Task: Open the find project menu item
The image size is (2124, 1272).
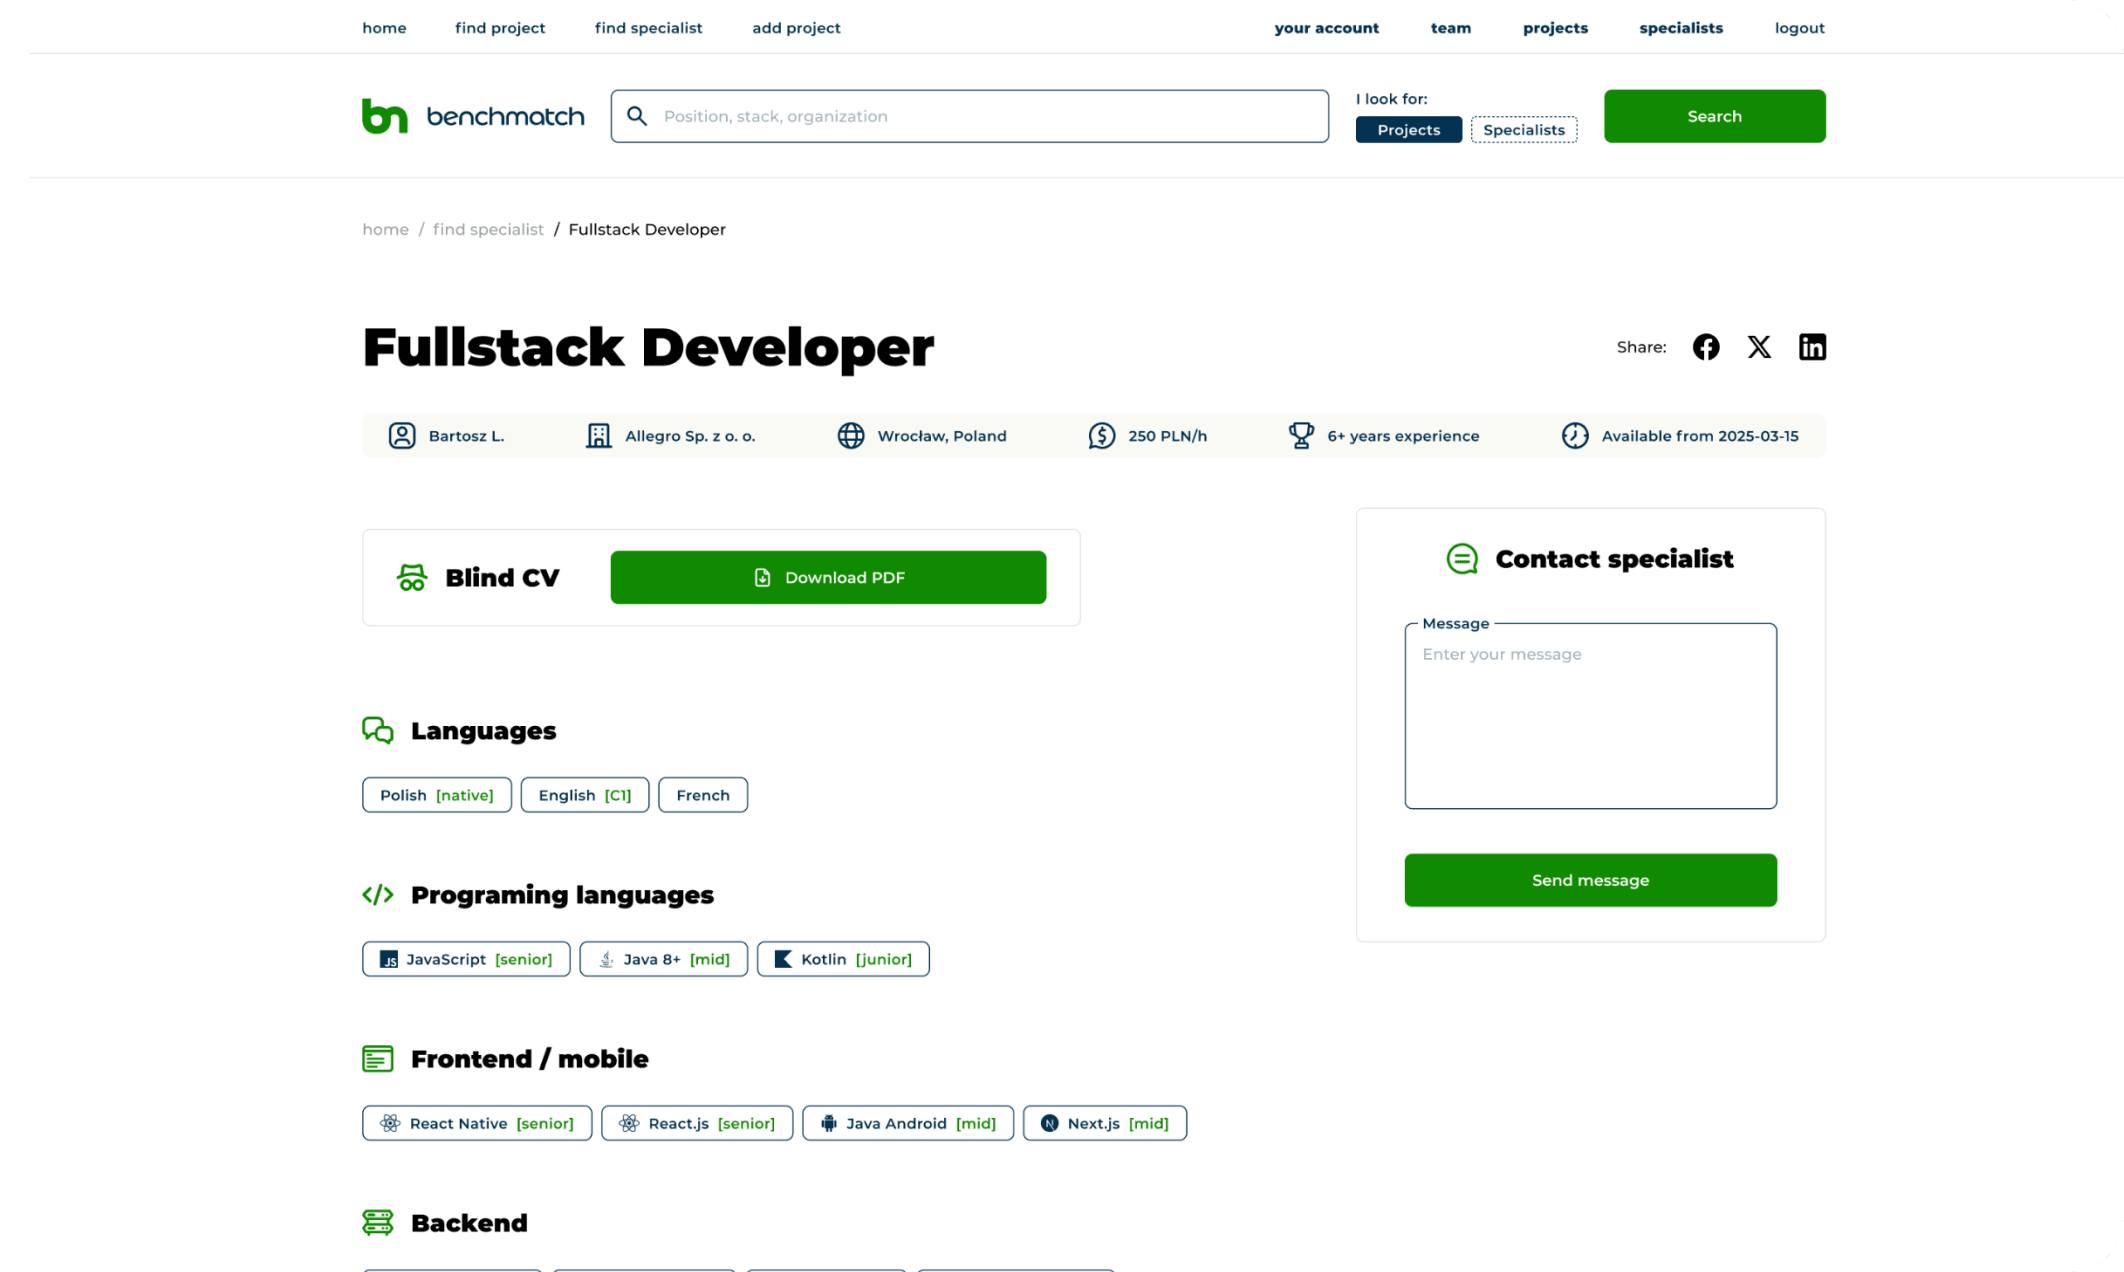Action: (500, 28)
